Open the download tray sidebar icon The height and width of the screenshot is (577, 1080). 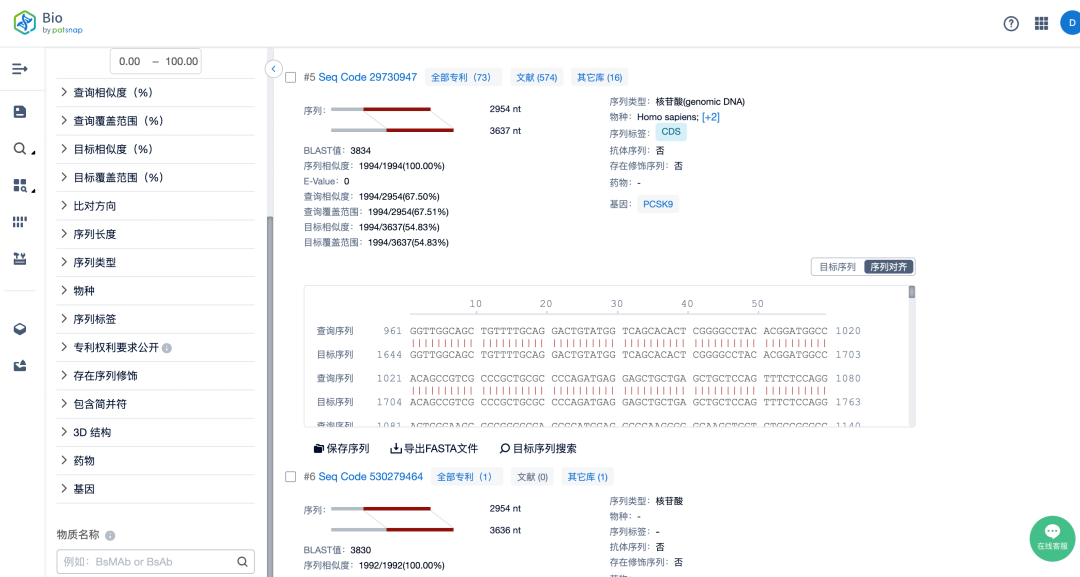[20, 259]
